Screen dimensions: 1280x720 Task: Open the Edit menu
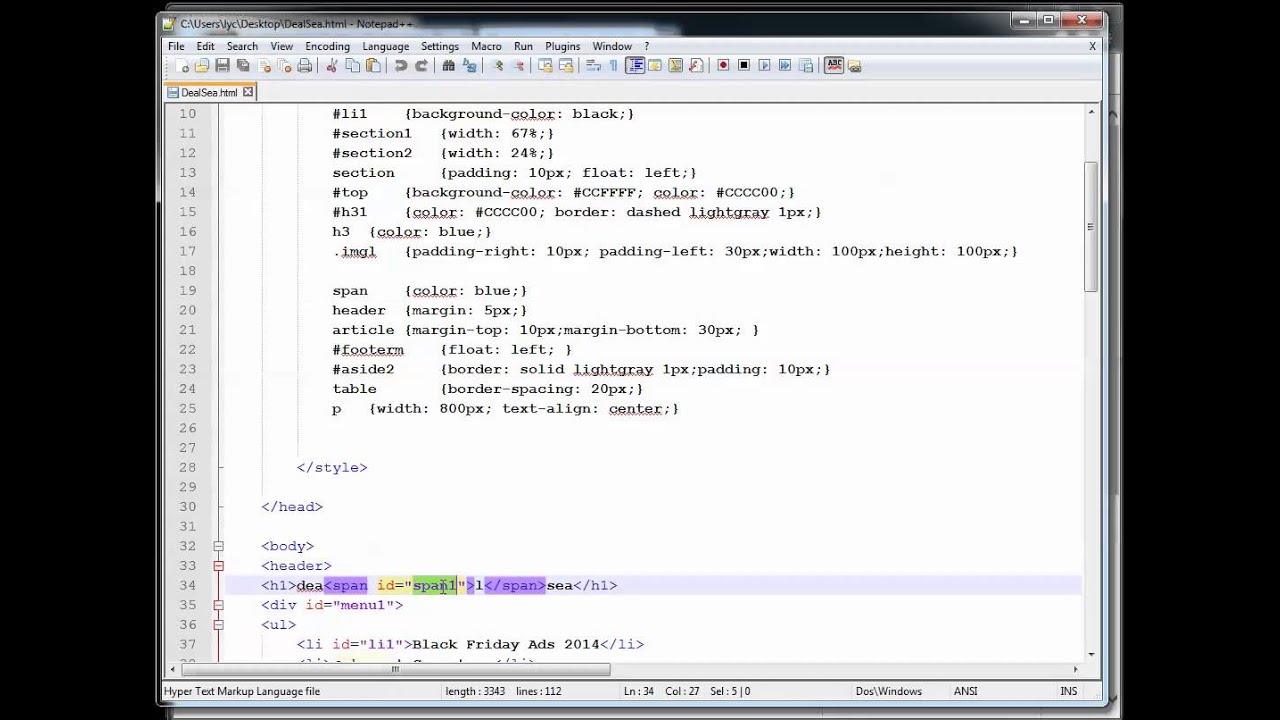(205, 46)
